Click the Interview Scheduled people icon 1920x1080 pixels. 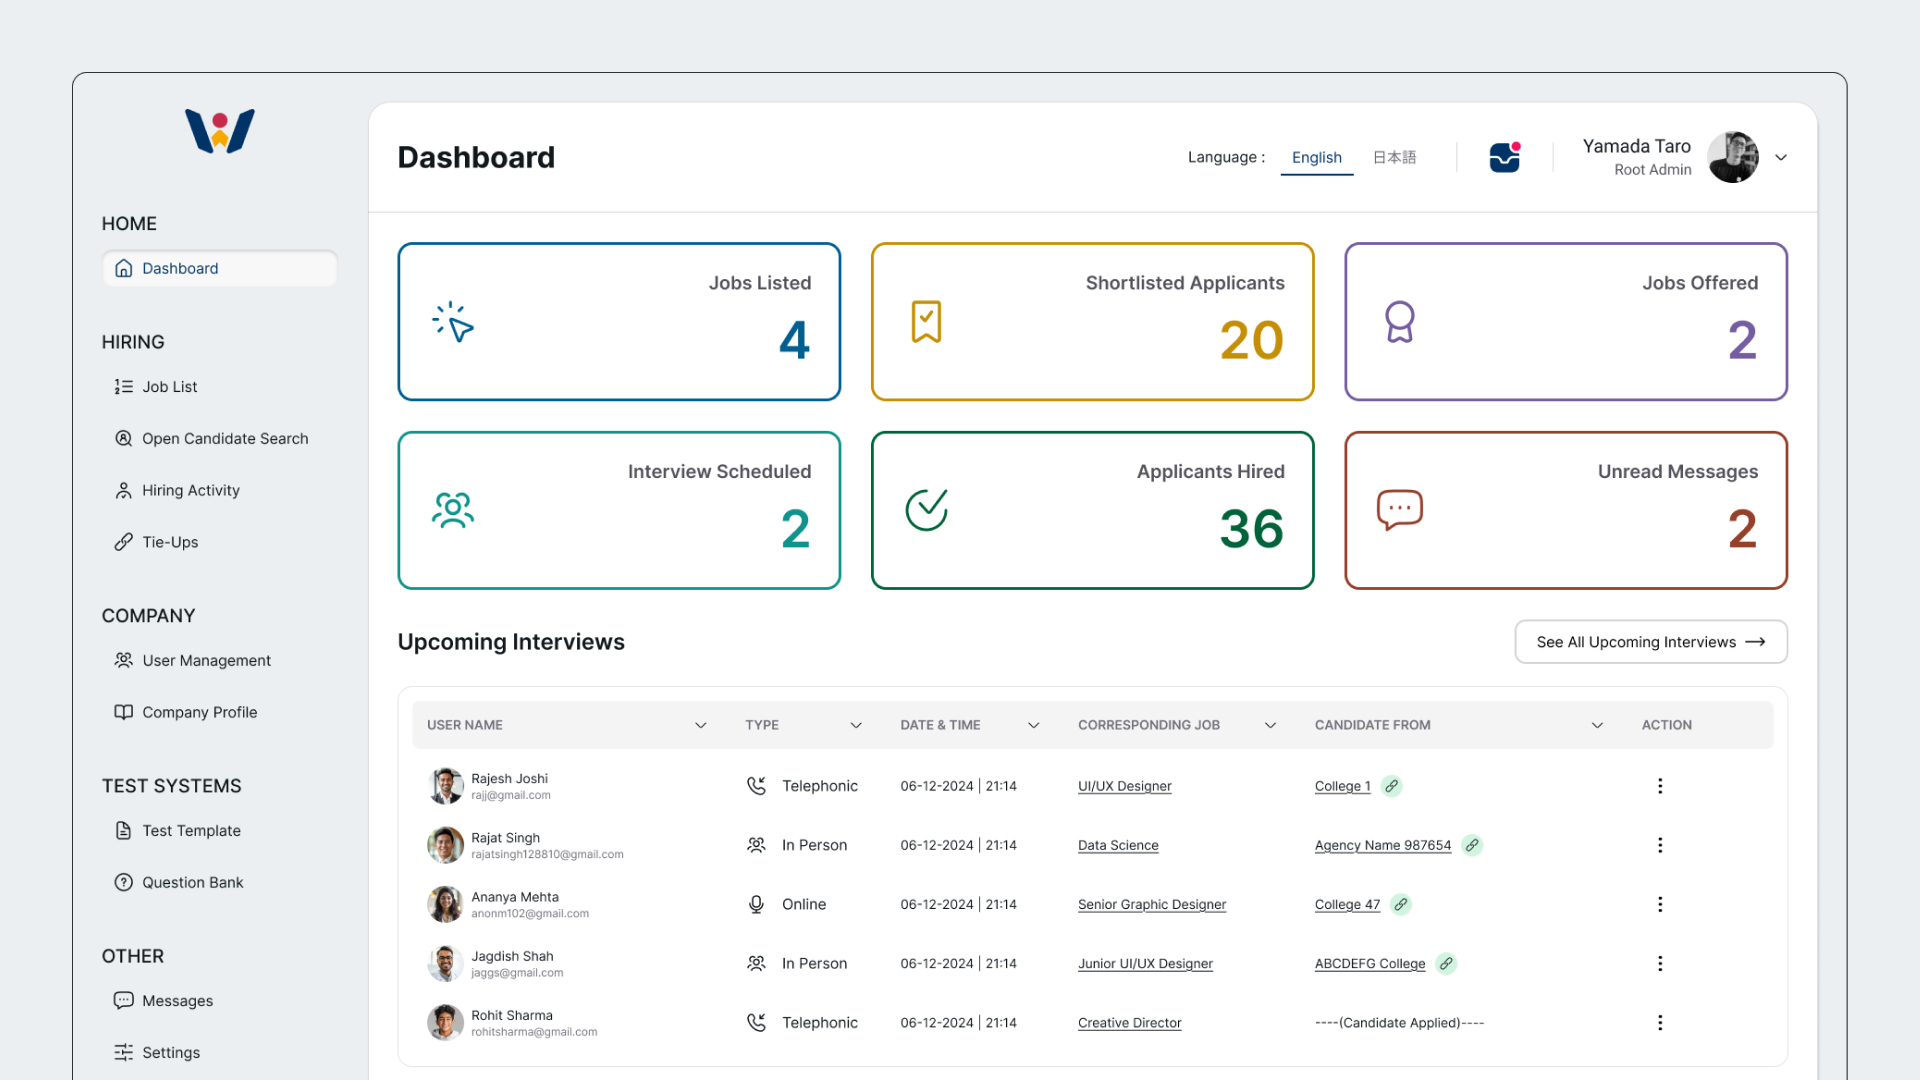click(x=453, y=510)
